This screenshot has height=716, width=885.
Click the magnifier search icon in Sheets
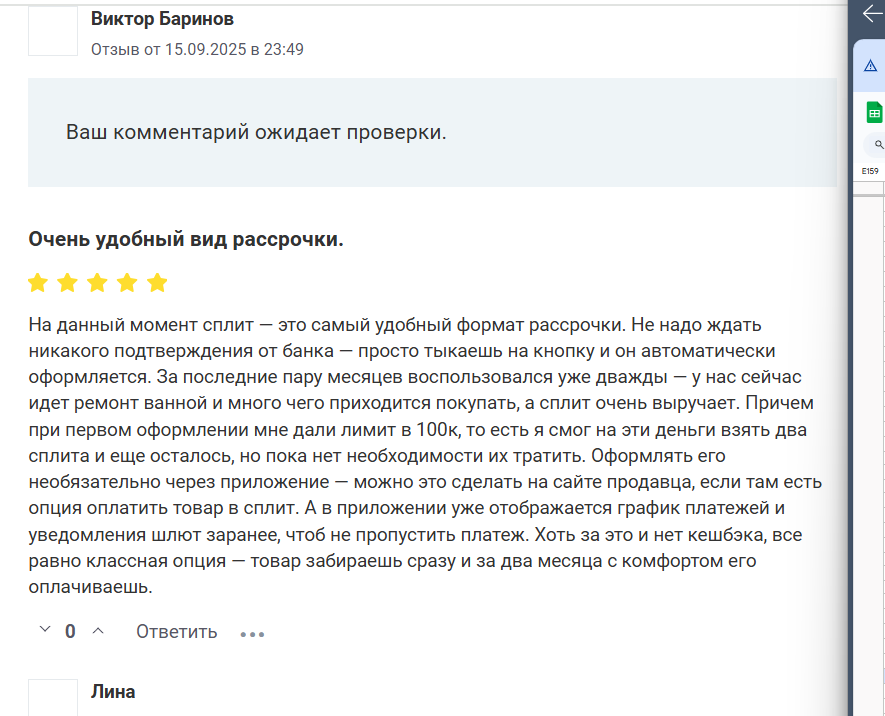(879, 144)
